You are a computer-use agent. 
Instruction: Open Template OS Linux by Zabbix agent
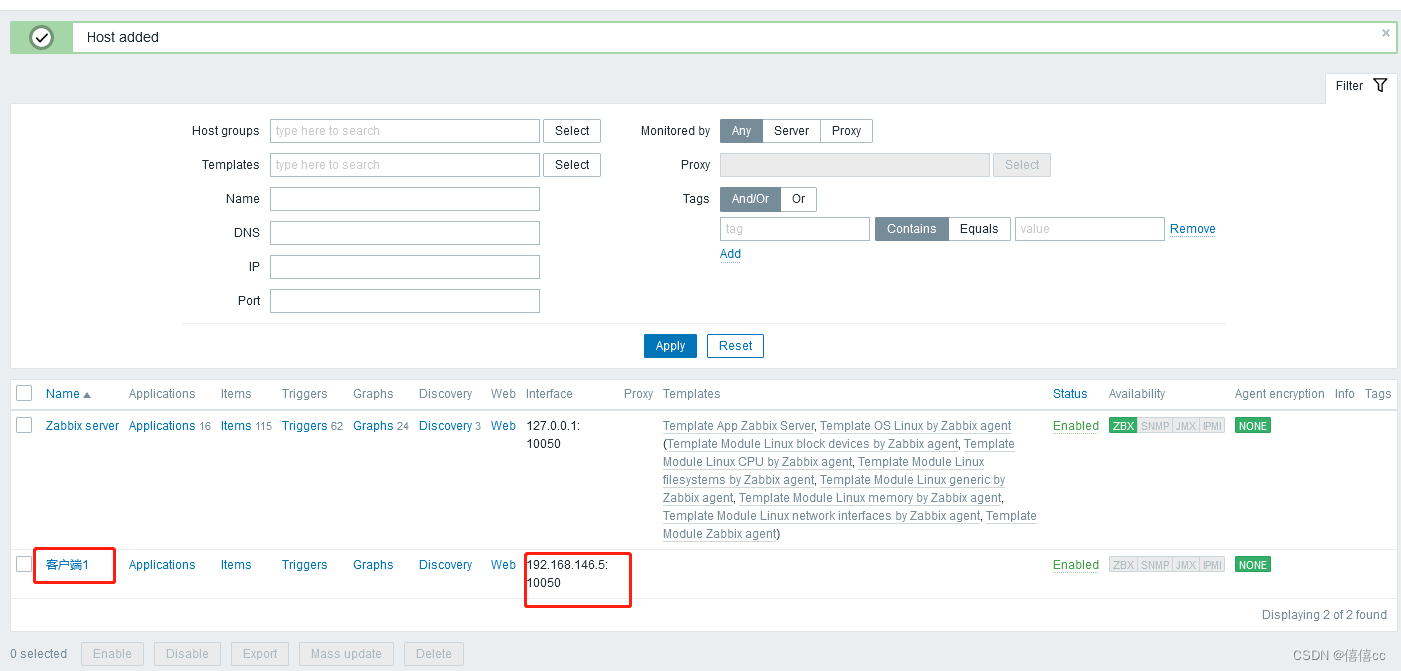point(915,426)
